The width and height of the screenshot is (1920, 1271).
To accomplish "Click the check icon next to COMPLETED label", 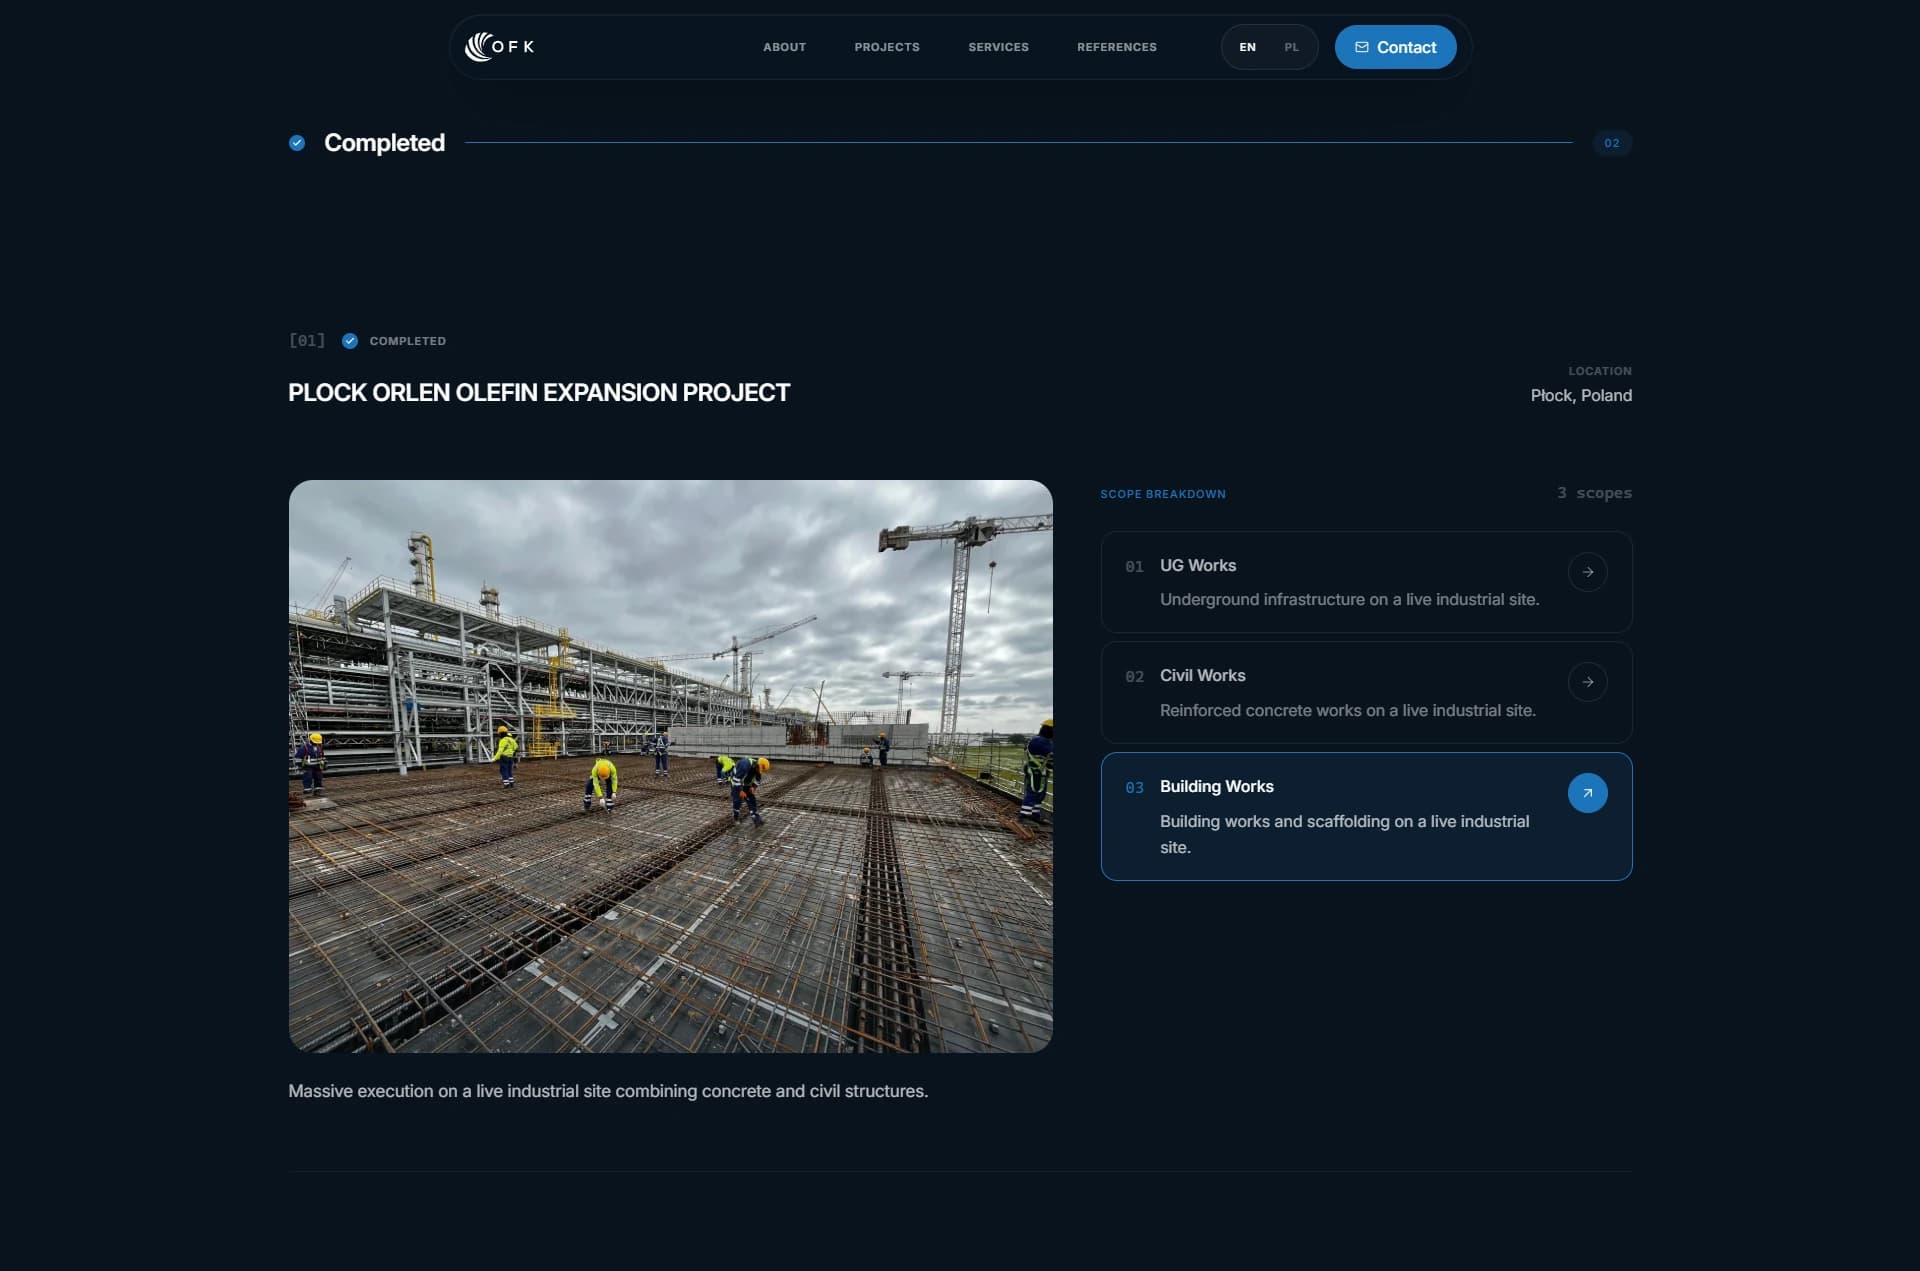I will (350, 341).
